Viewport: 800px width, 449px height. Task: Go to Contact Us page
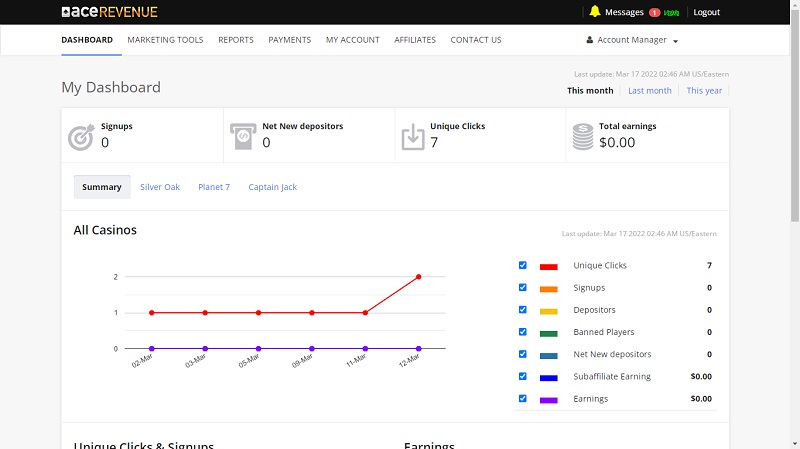point(476,40)
